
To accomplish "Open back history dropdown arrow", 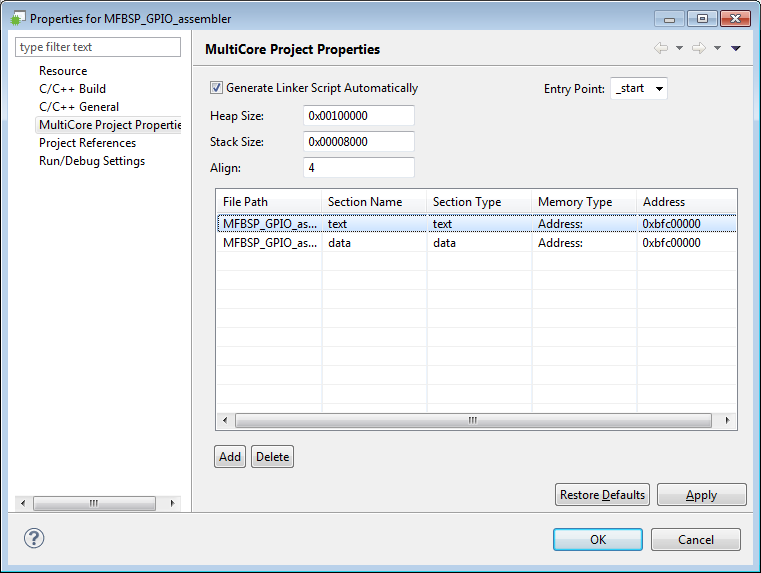I will 679,49.
